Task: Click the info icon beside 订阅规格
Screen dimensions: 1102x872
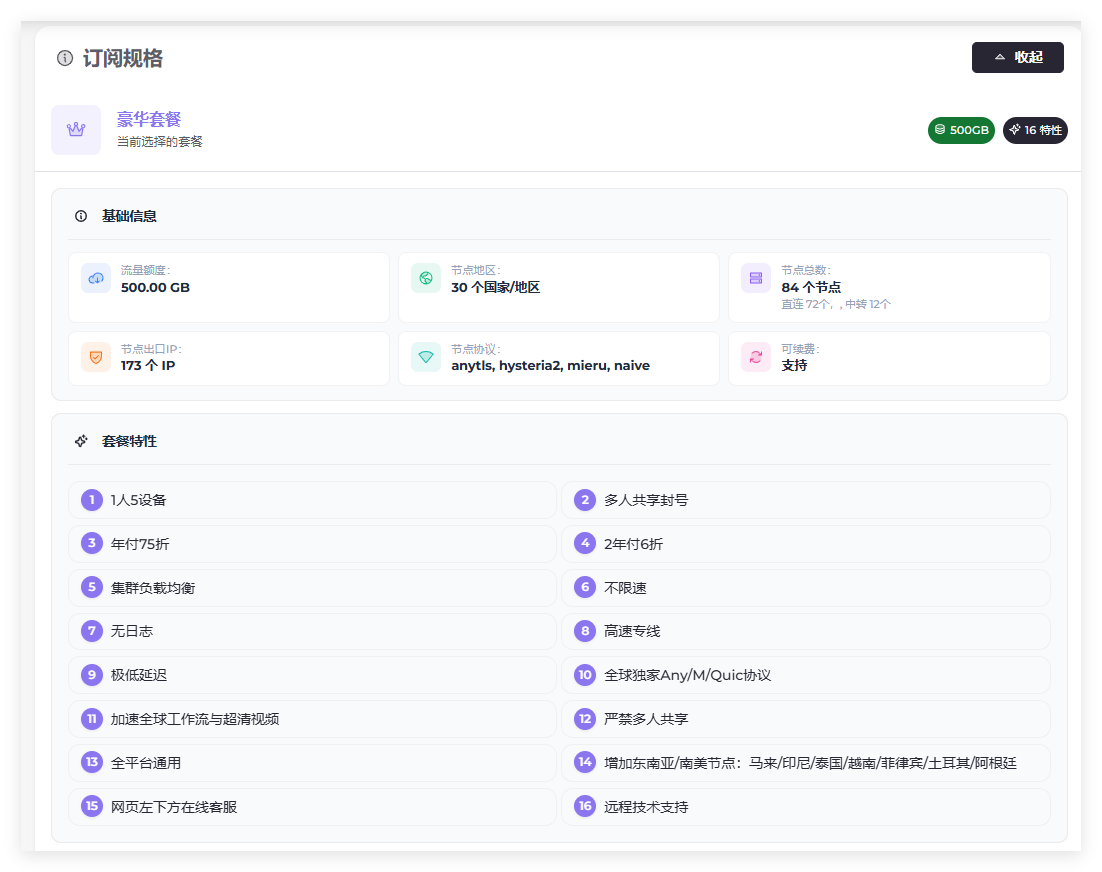Action: pyautogui.click(x=65, y=58)
